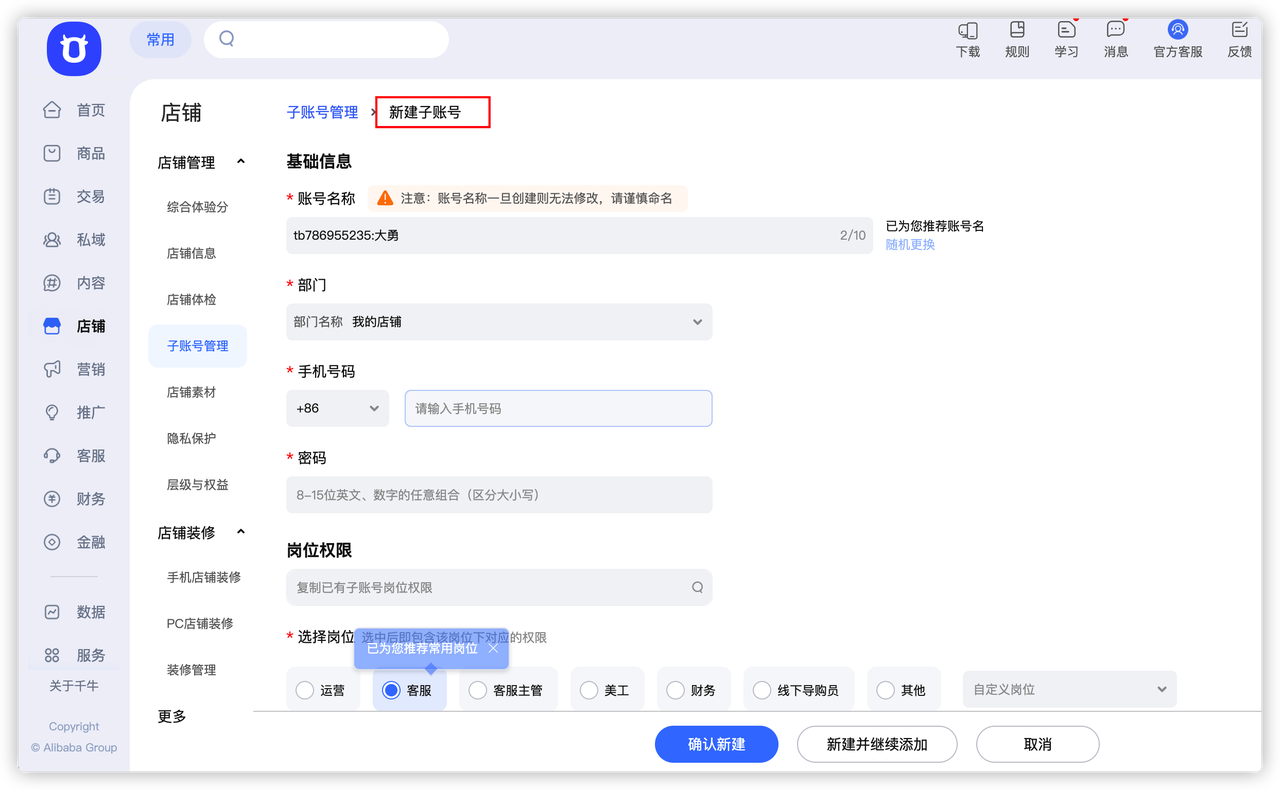Click the search magnifier icon in top bar
This screenshot has height=790, width=1280.
(227, 39)
